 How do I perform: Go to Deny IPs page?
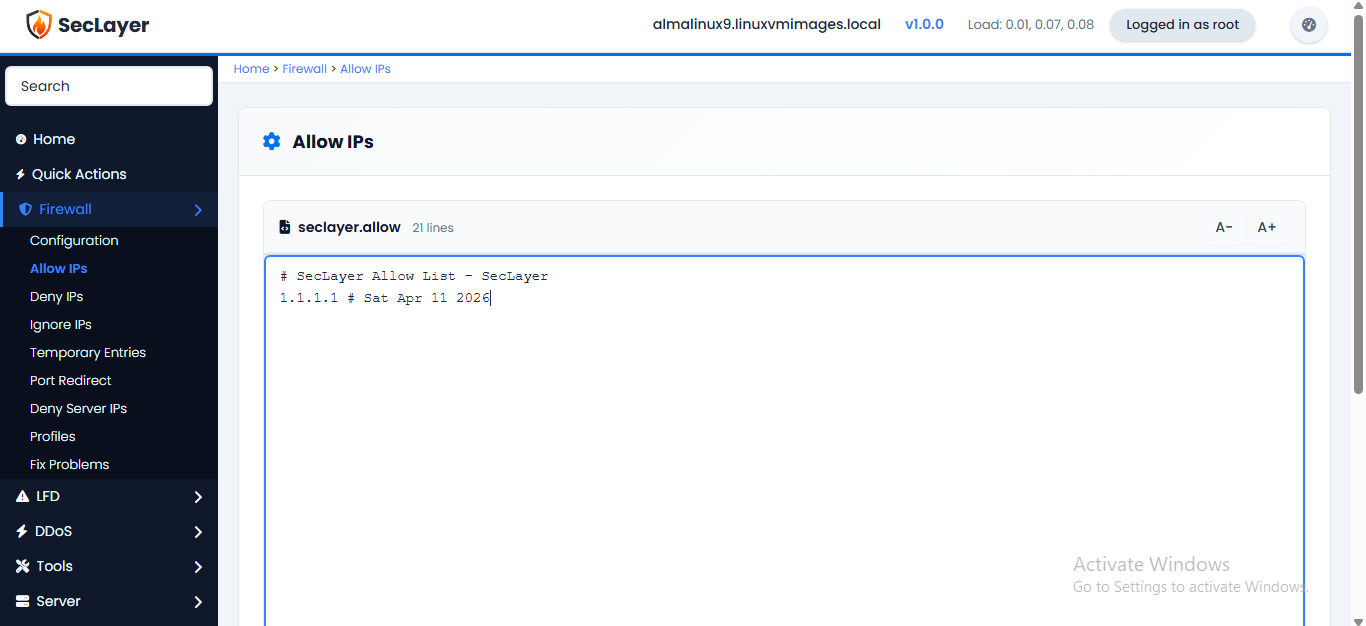pyautogui.click(x=57, y=296)
